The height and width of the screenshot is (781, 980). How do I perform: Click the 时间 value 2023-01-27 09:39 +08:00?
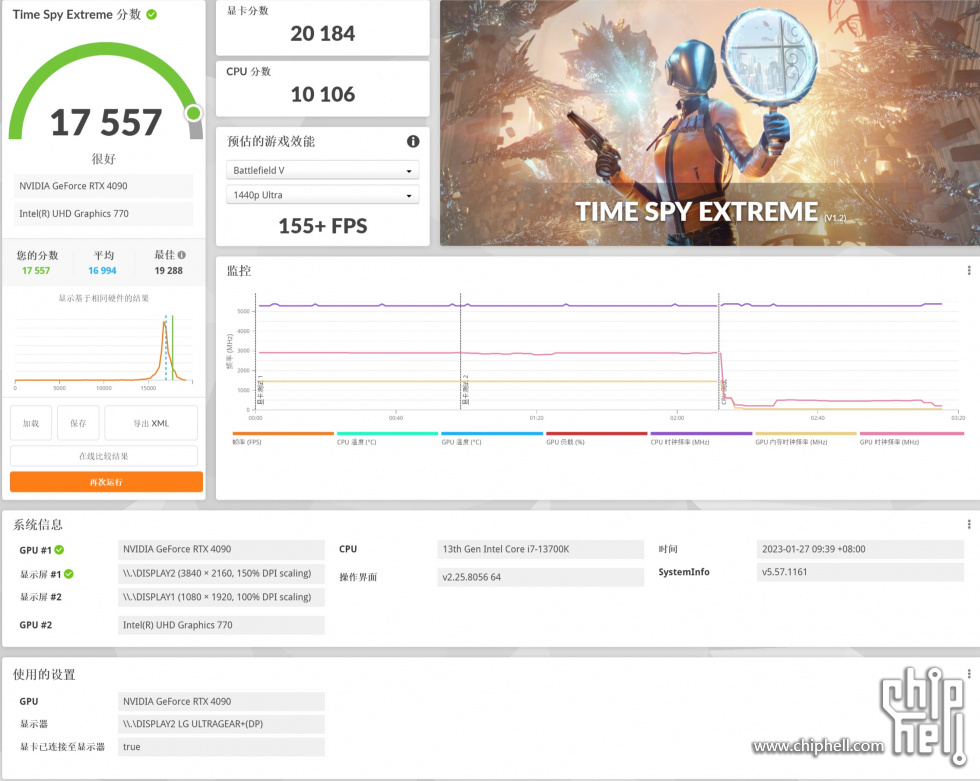[x=860, y=549]
